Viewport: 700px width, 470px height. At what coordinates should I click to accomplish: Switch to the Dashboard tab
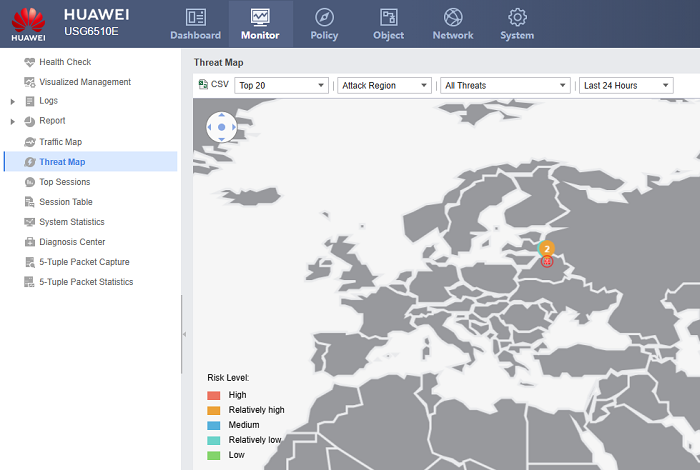pos(195,24)
